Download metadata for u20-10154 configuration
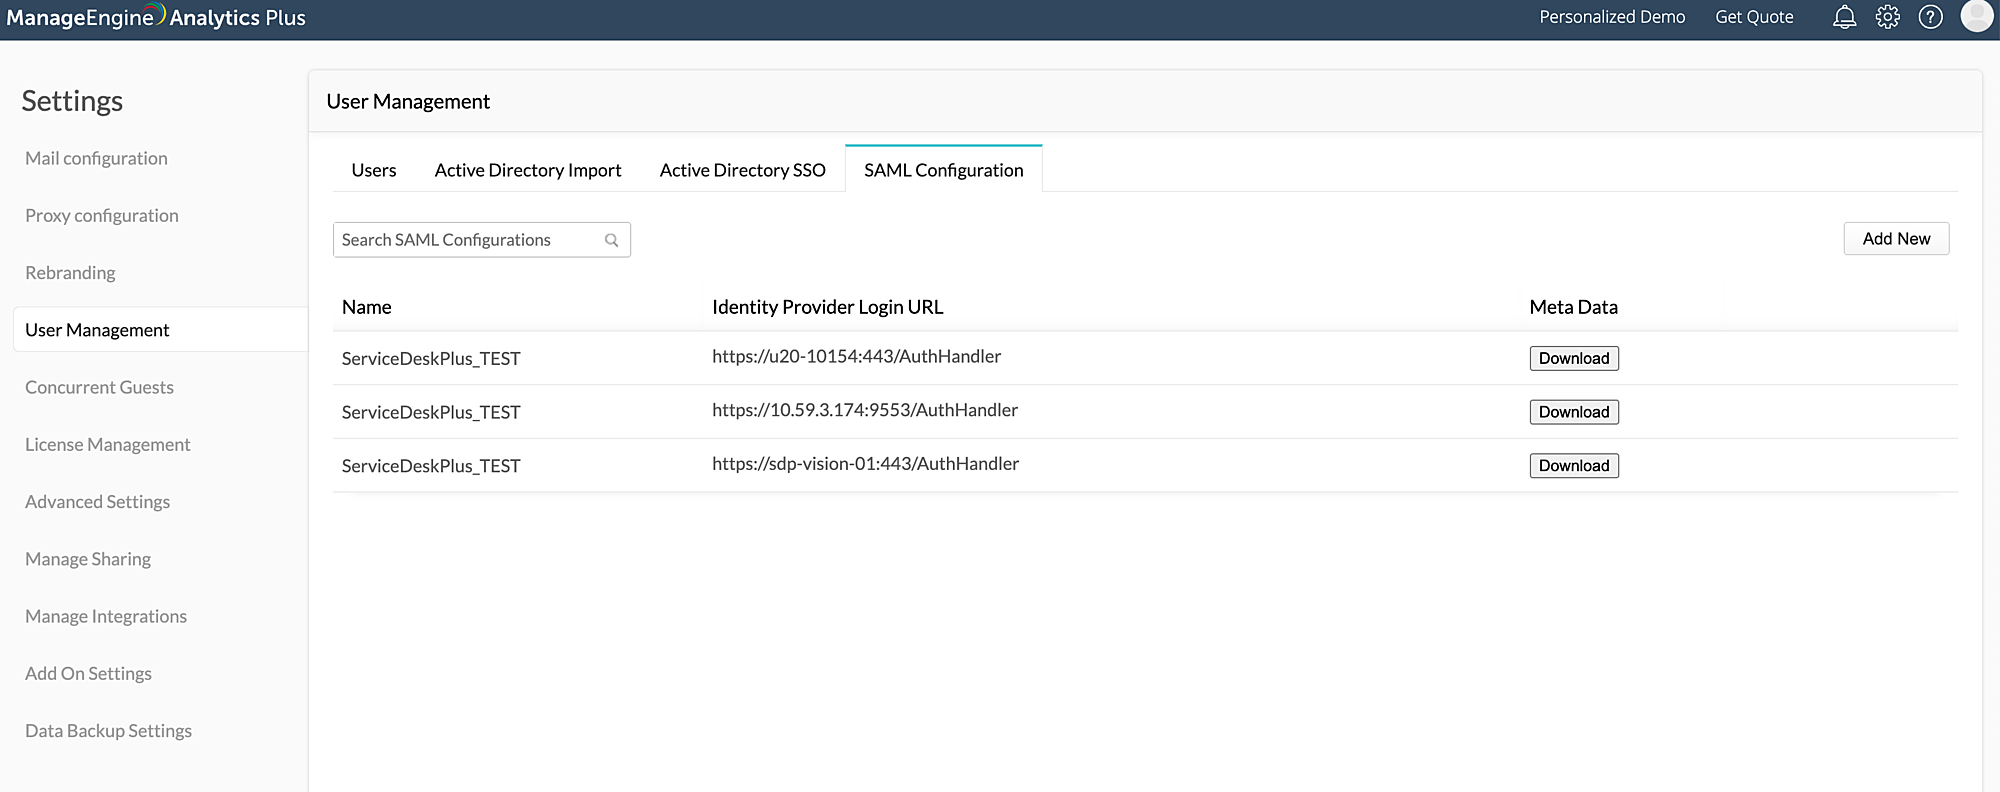The width and height of the screenshot is (2000, 792). [x=1573, y=358]
